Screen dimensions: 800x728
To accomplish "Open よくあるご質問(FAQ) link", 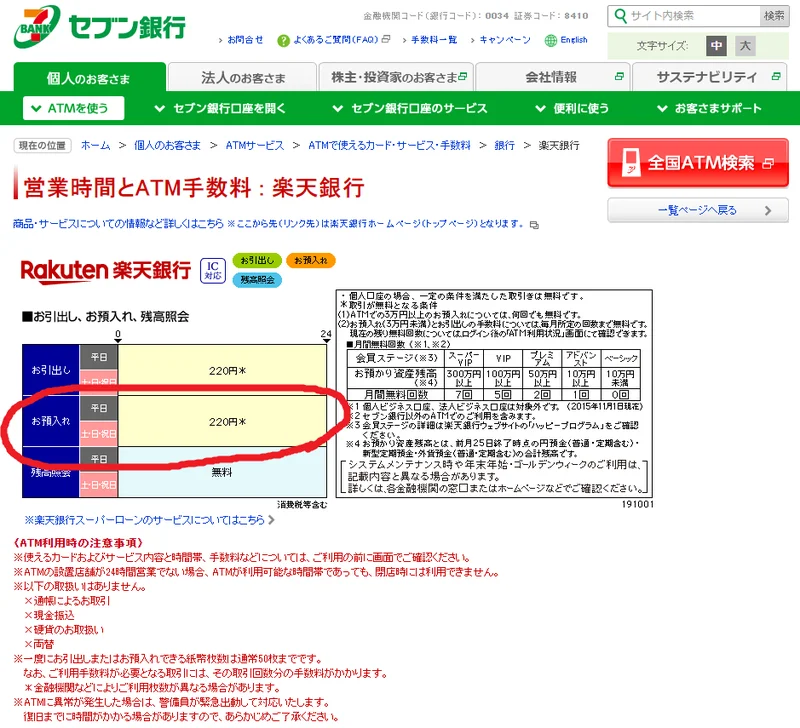I will 336,40.
